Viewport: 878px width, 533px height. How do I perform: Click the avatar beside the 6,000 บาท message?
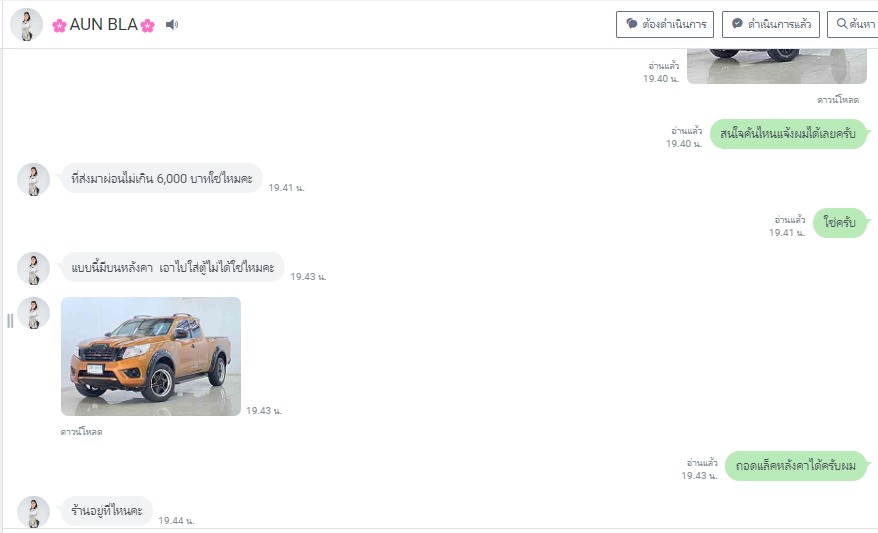click(x=34, y=180)
